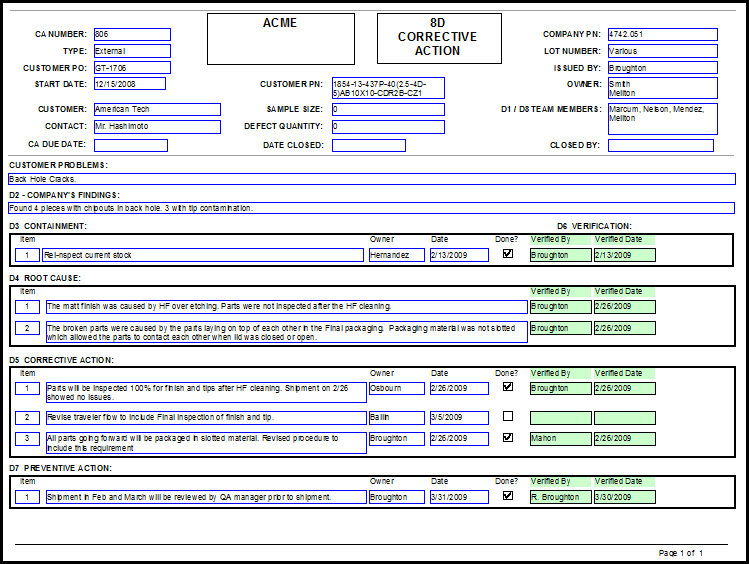Select the containment description Re-inspect current stock

[x=203, y=255]
